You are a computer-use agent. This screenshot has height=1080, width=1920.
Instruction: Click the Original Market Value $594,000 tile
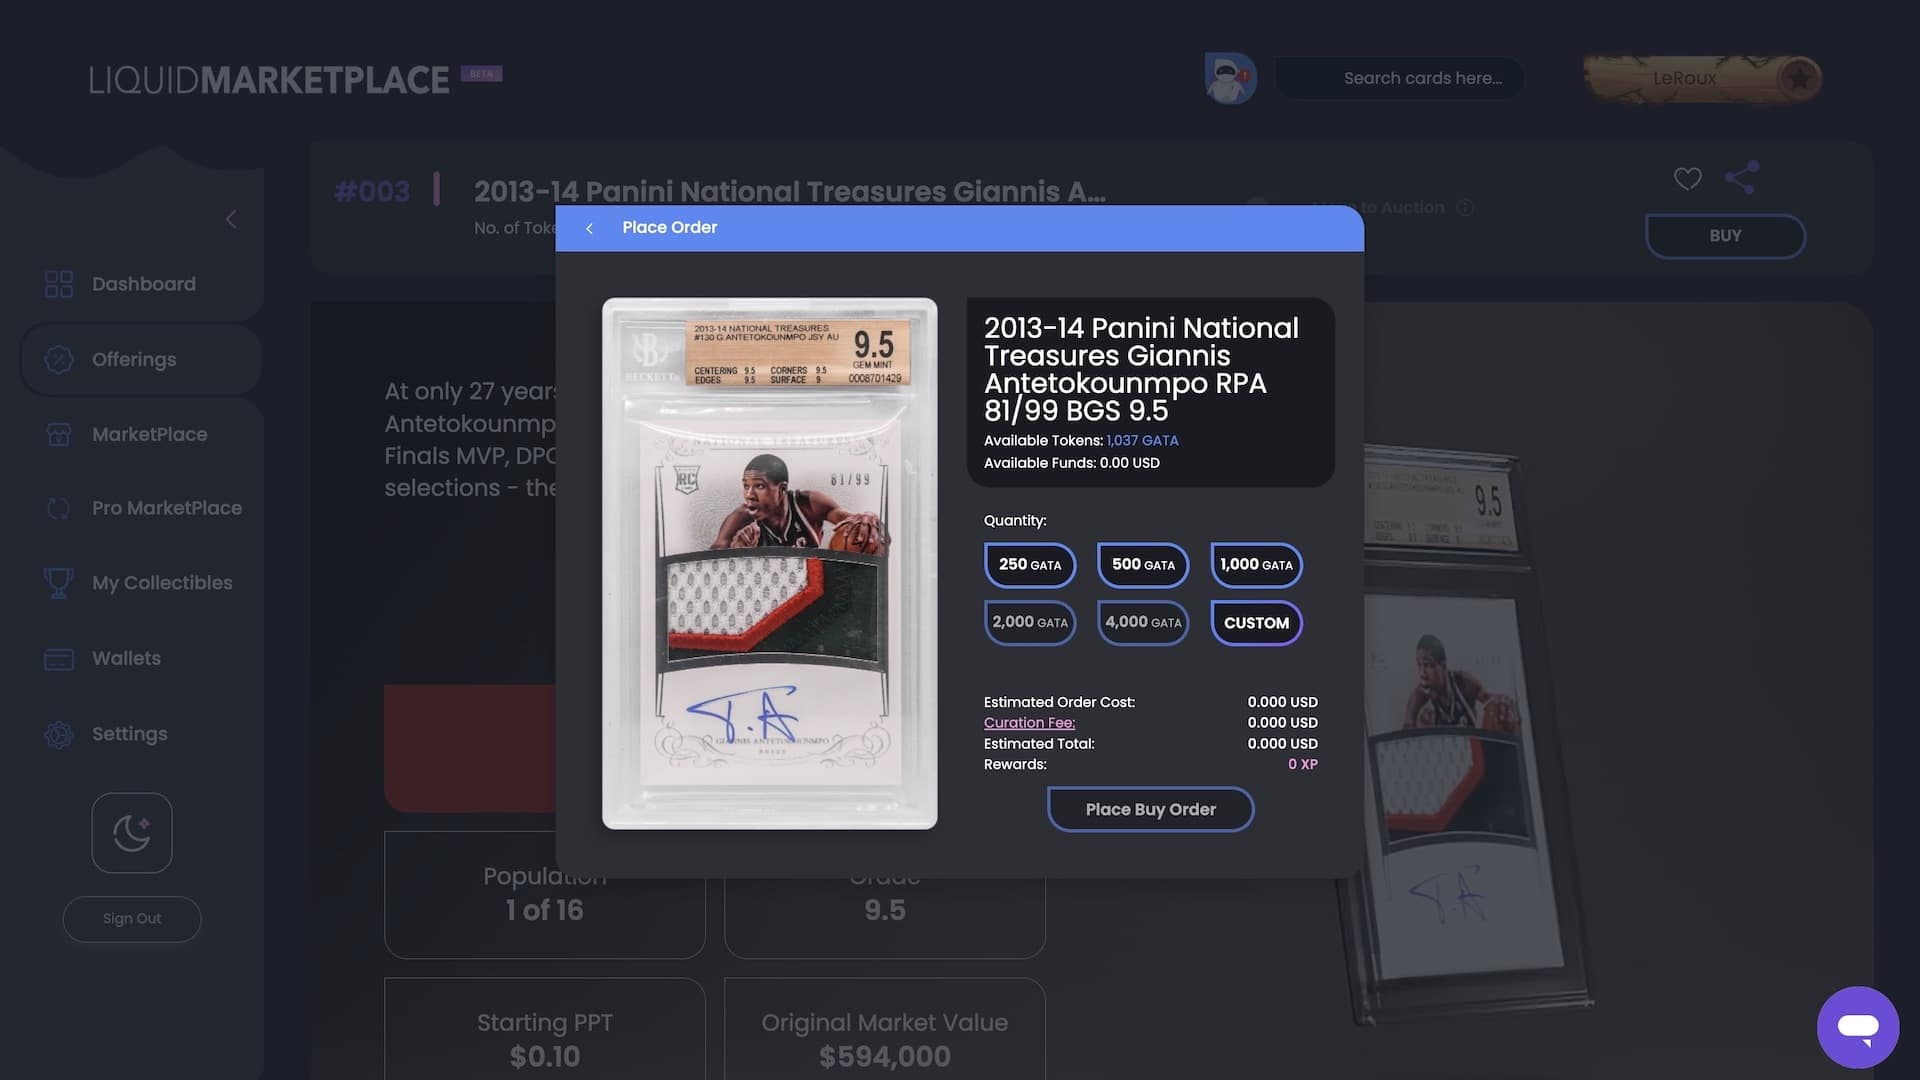(x=885, y=1029)
